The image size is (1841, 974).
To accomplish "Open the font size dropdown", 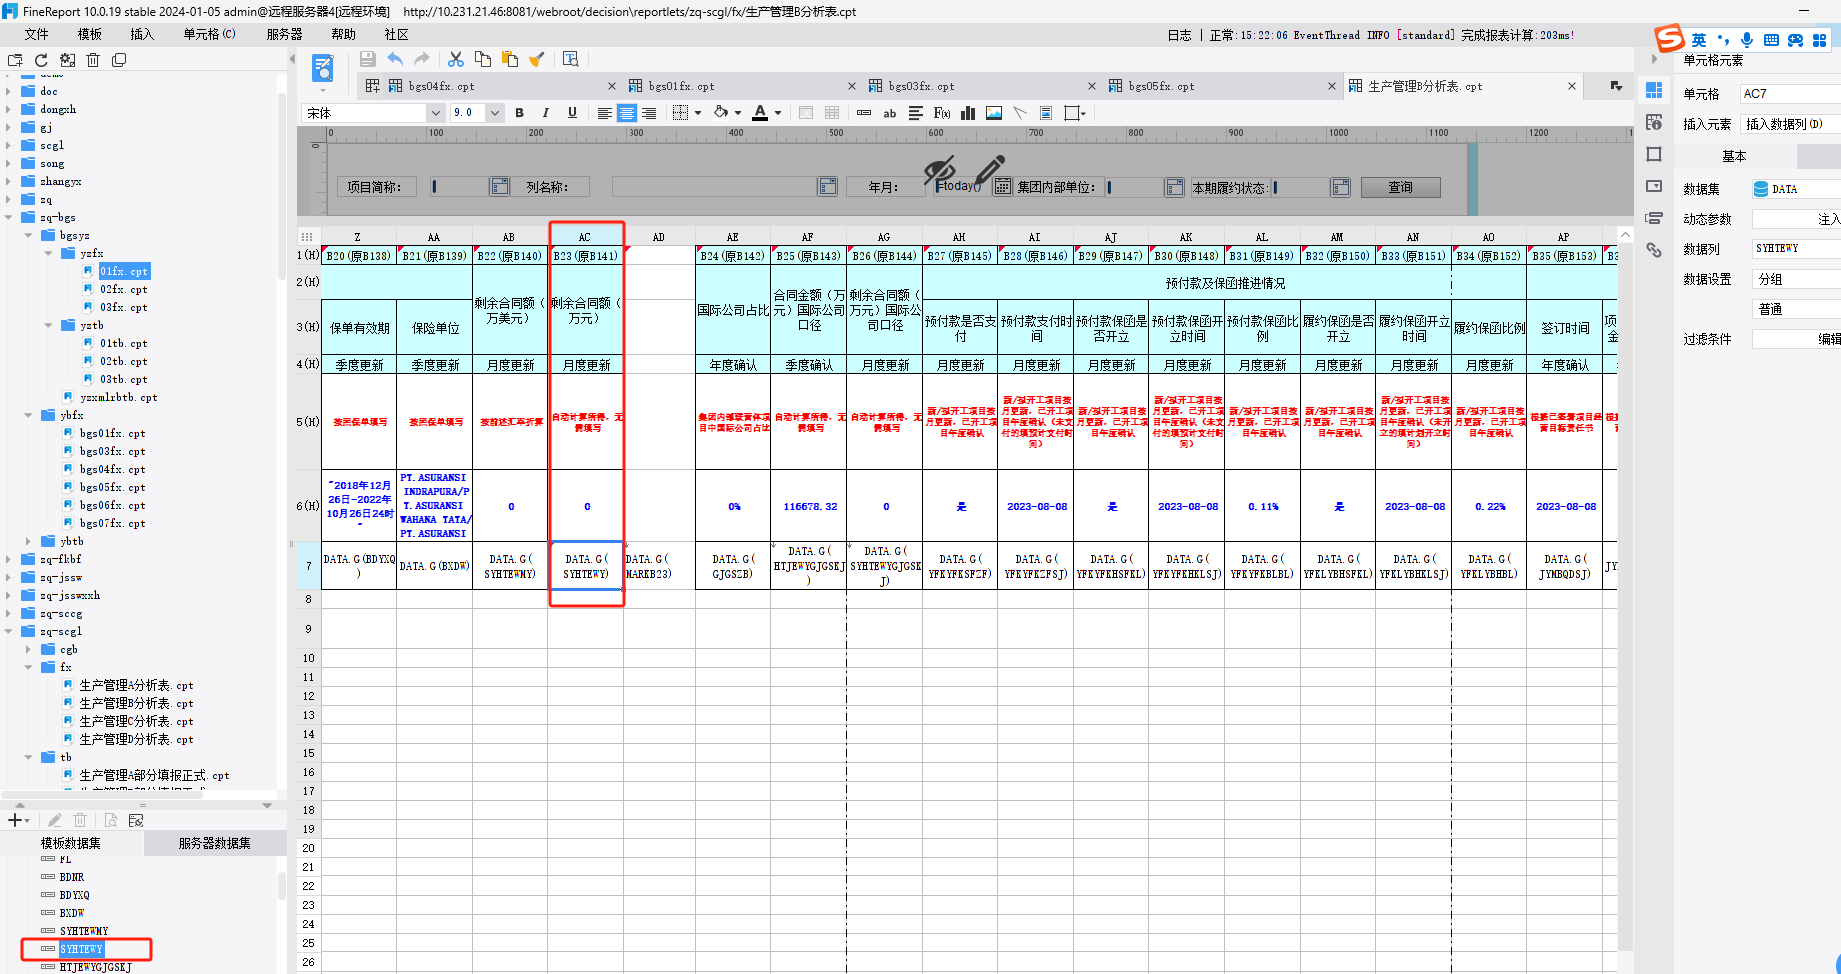I will tap(495, 113).
